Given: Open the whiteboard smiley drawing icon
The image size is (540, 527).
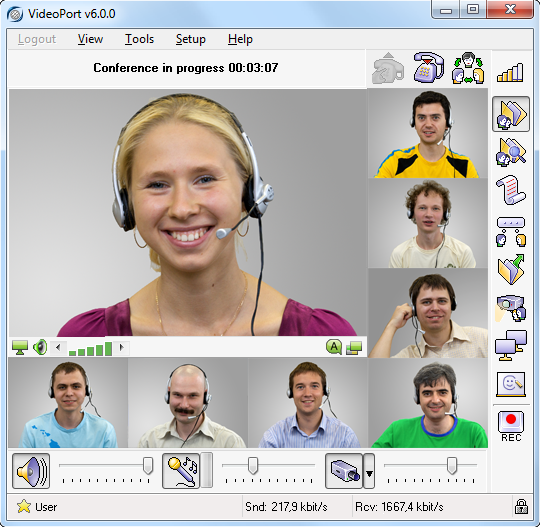Looking at the screenshot, I should click(x=511, y=384).
